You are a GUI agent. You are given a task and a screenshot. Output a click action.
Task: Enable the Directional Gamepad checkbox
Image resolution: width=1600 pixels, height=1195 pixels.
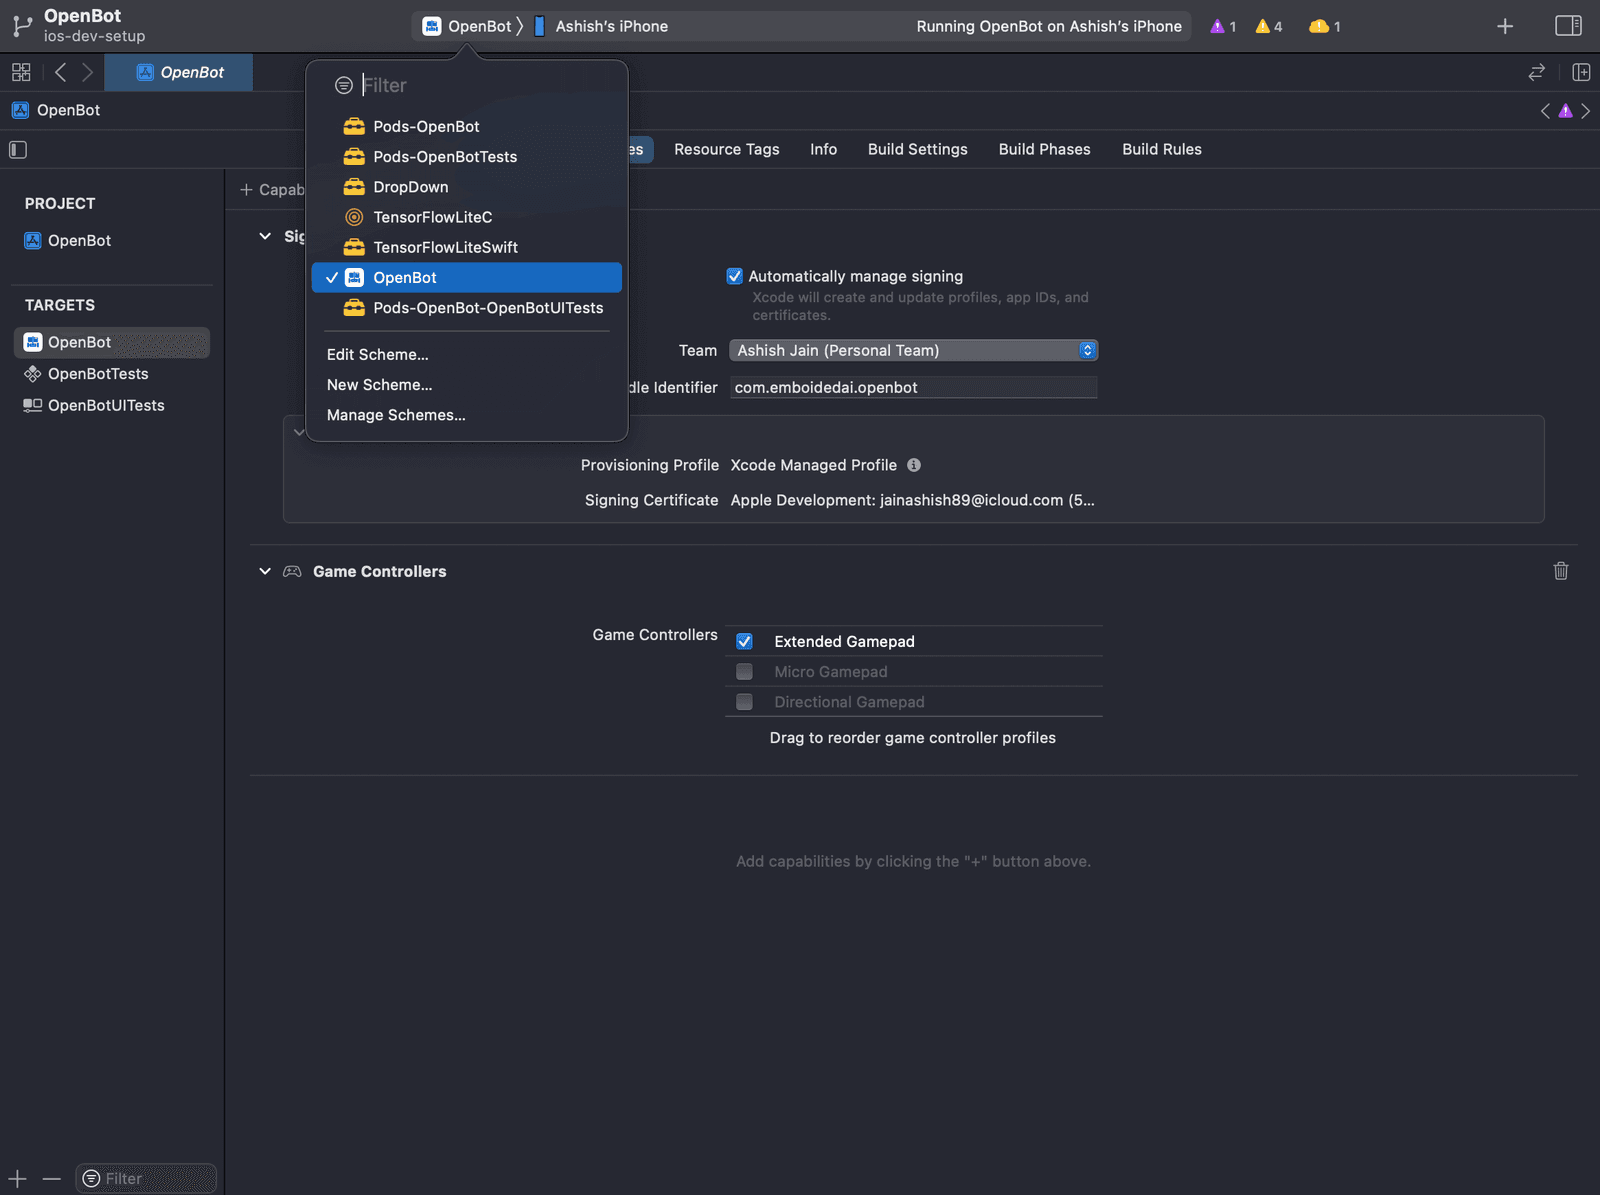point(744,702)
